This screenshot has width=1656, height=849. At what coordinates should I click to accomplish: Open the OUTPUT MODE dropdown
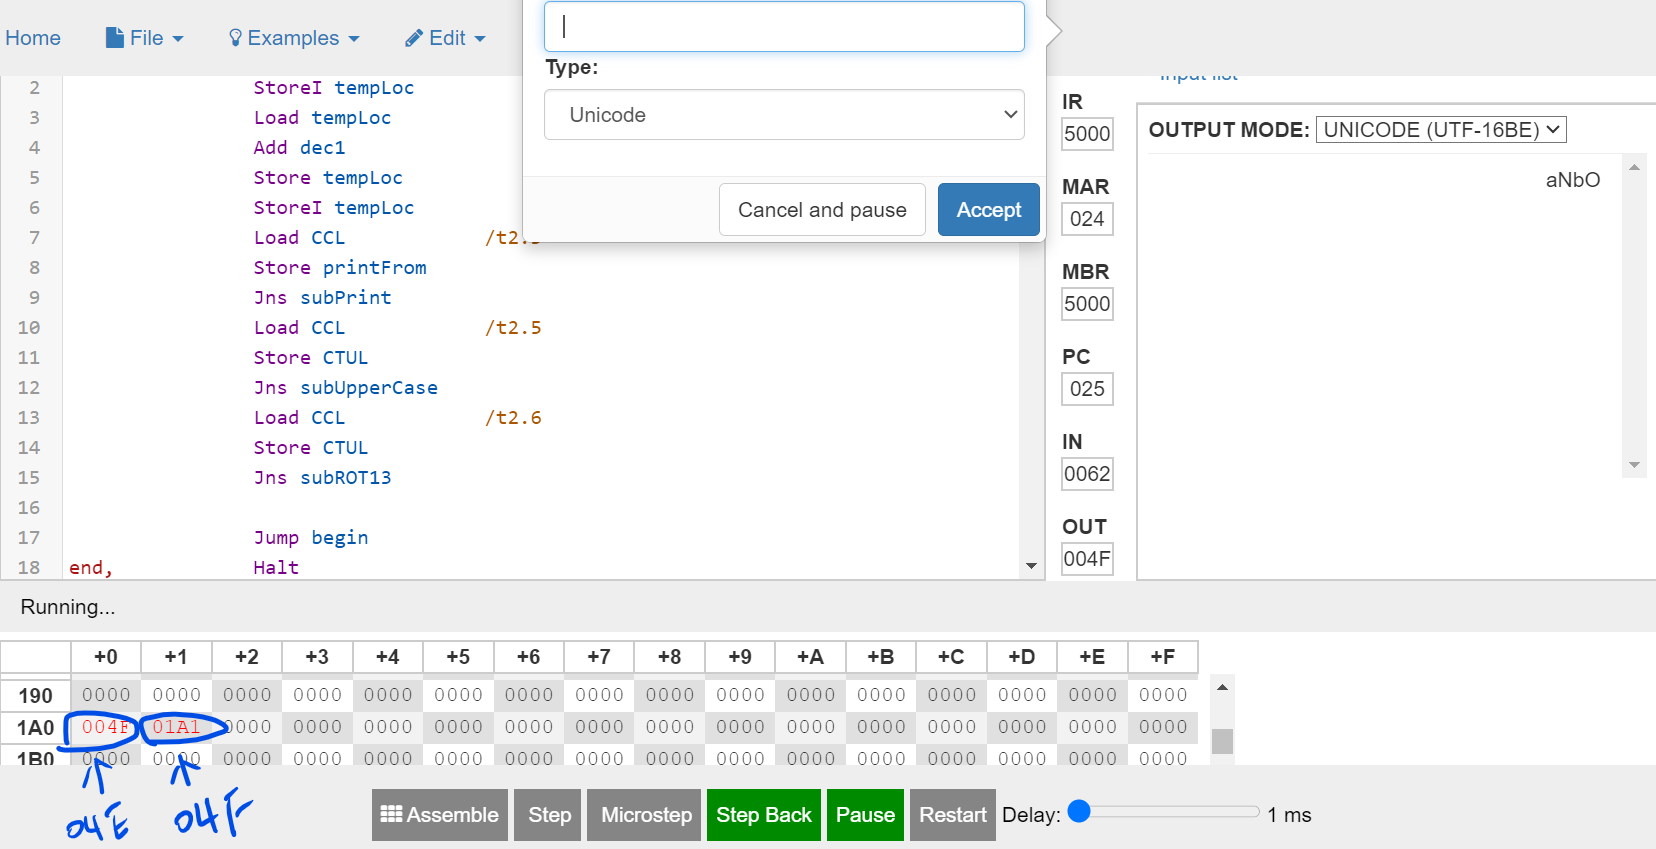coord(1441,130)
